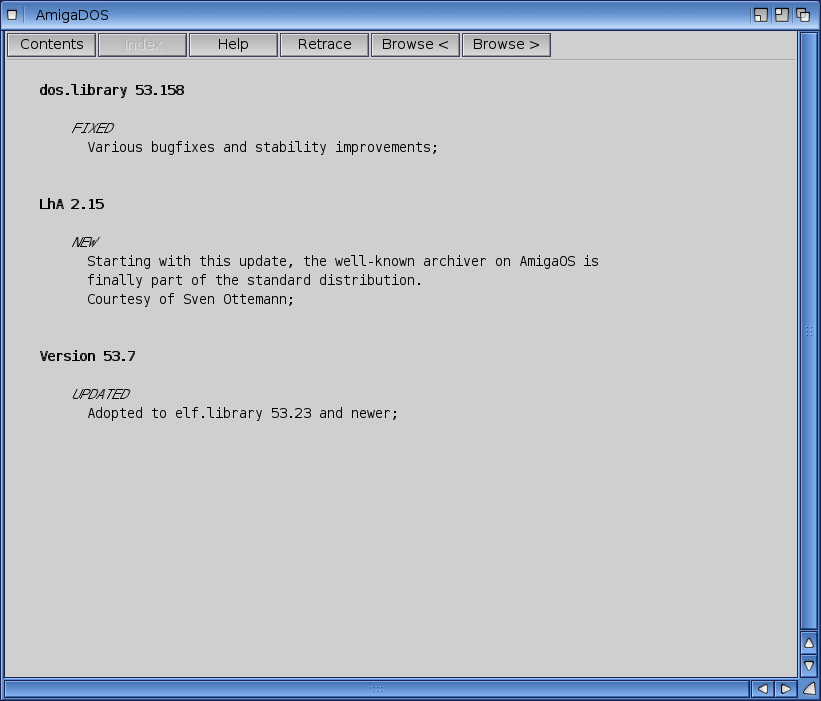Click the scroll down arrow
The width and height of the screenshot is (821, 701).
808,665
